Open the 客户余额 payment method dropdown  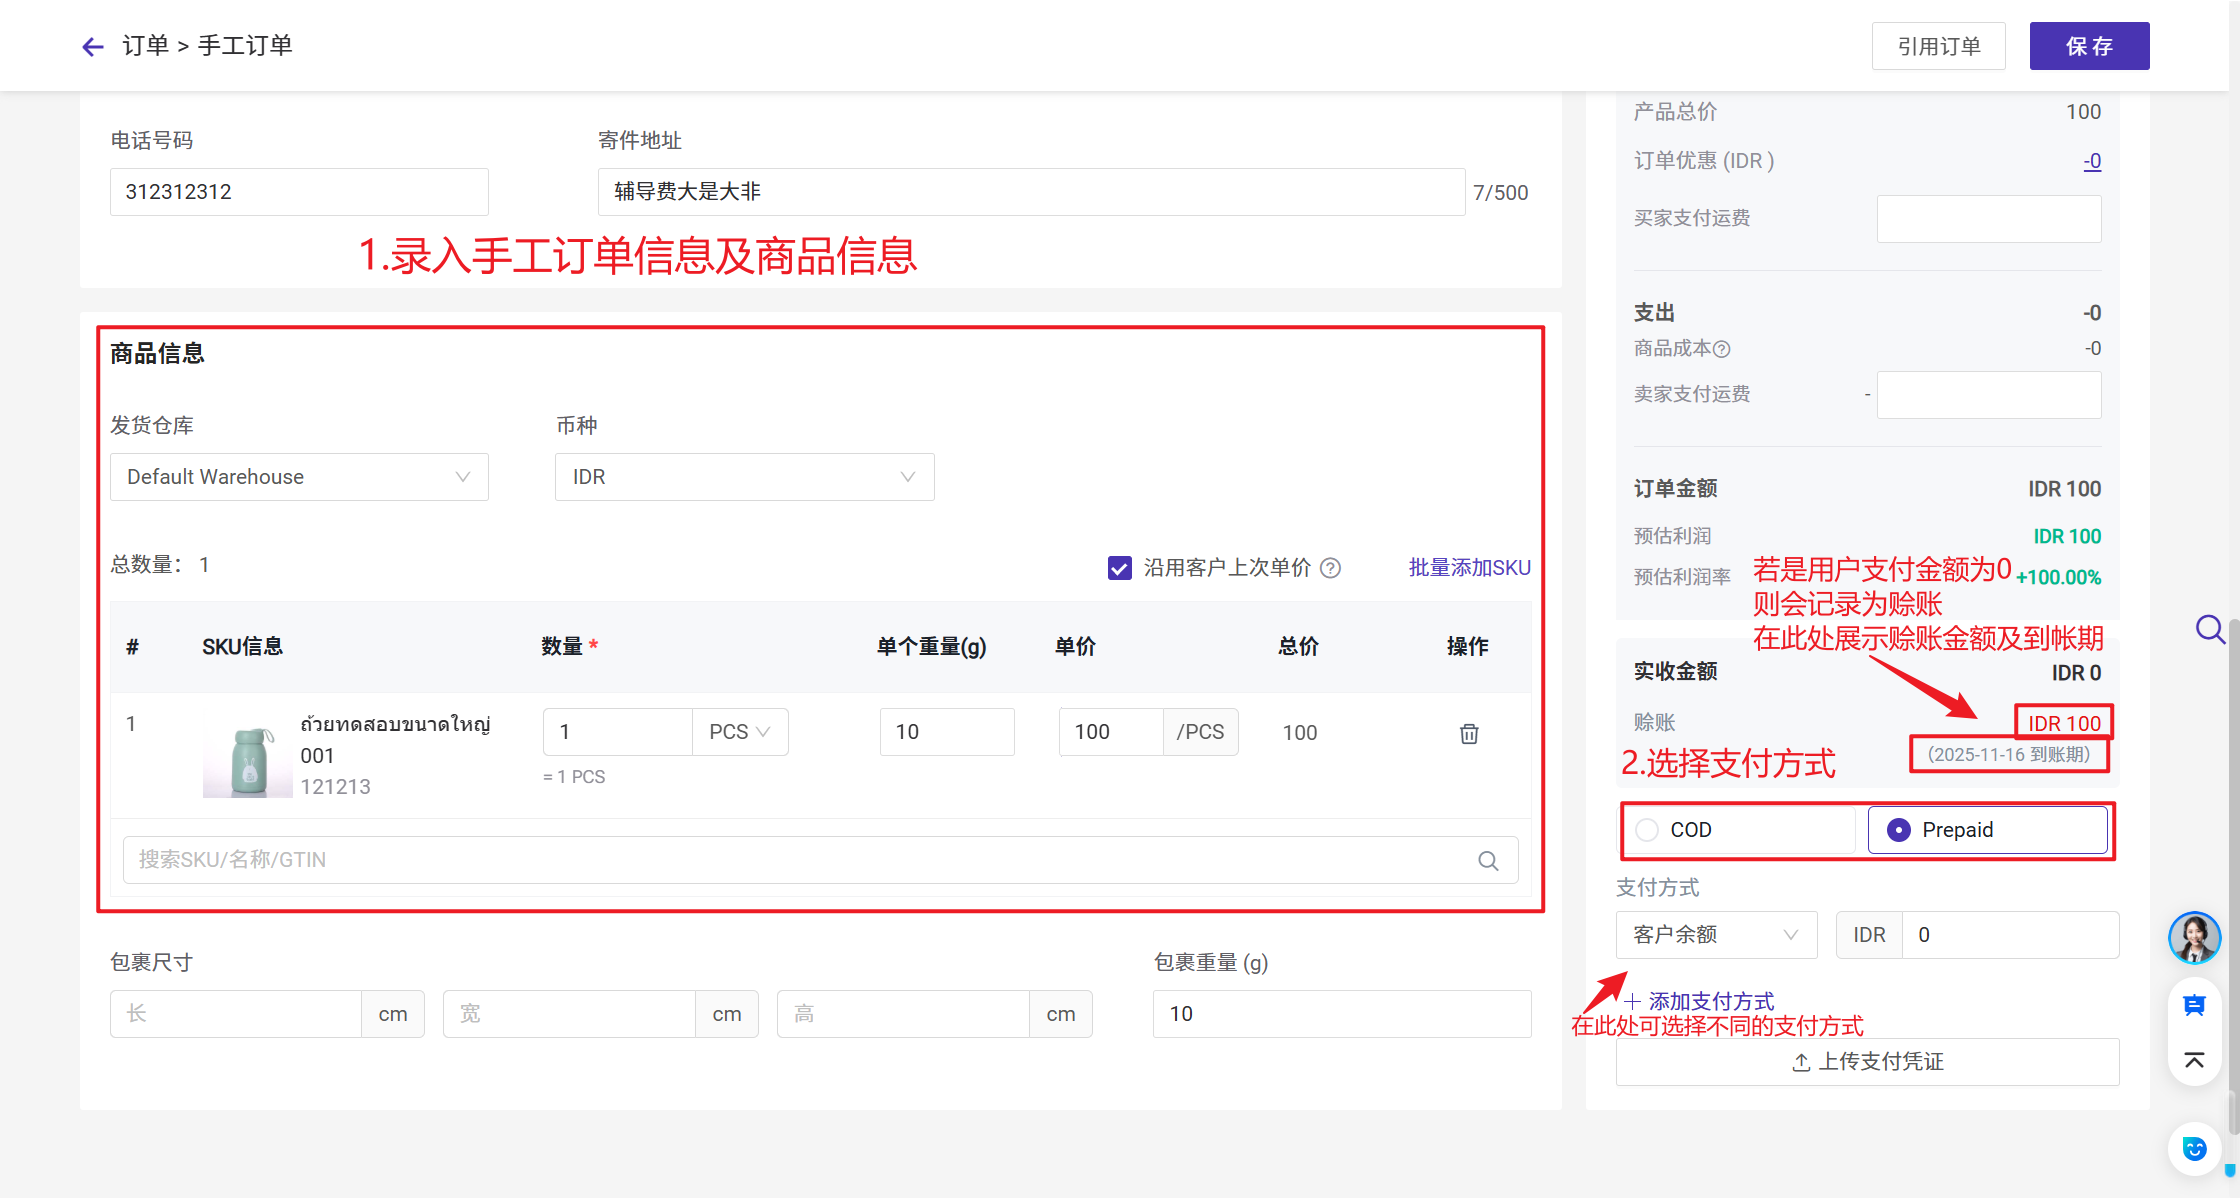[1716, 935]
